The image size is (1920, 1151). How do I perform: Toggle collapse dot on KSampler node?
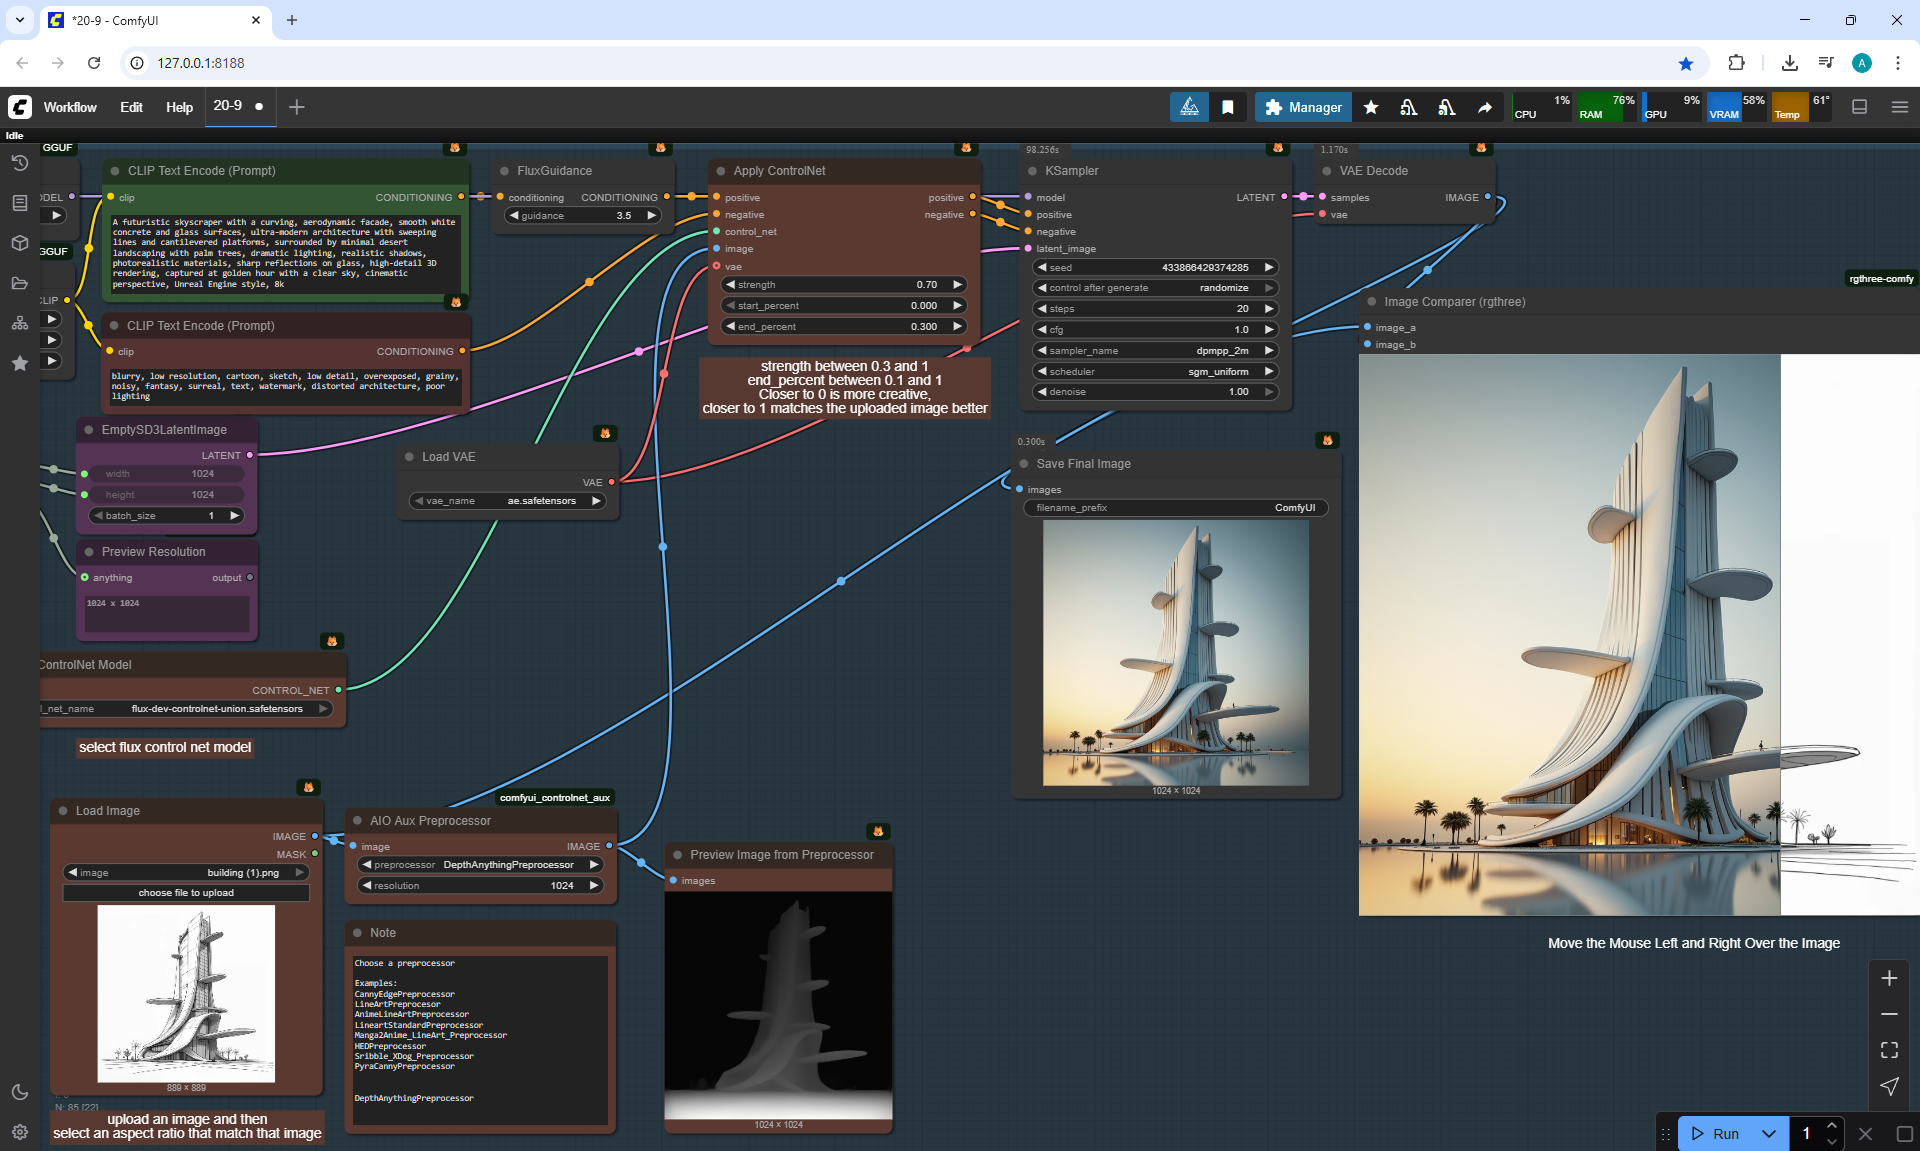[1032, 171]
